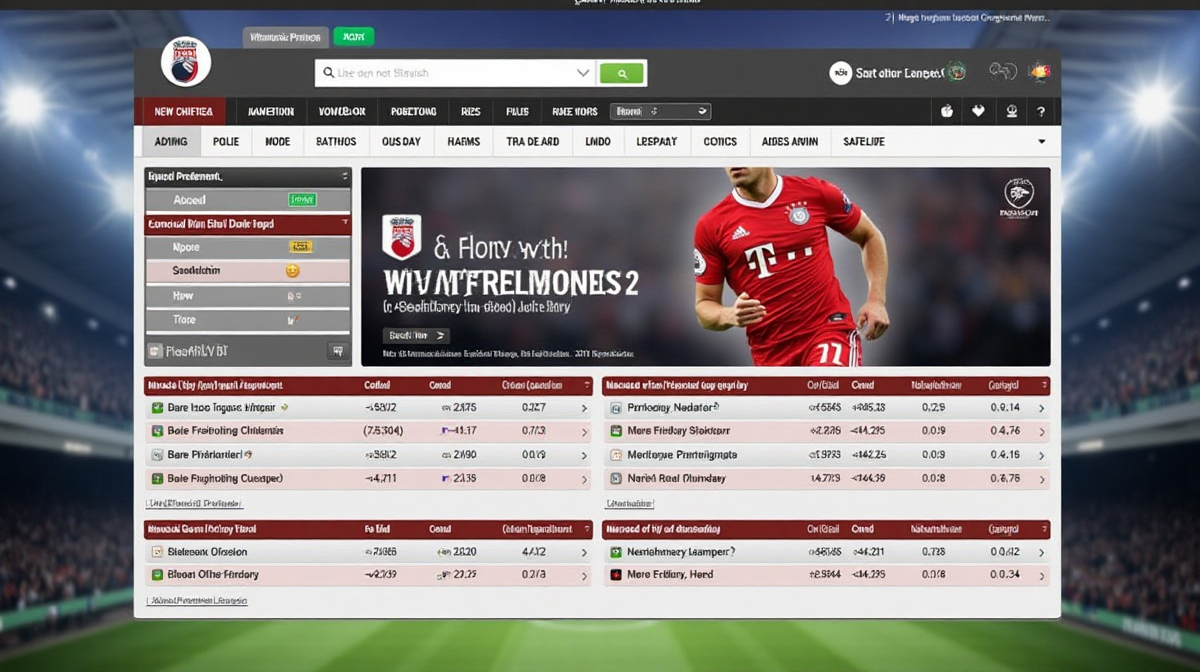The height and width of the screenshot is (672, 1200).
Task: Expand the tab bar overflow arrow
Action: pos(1042,142)
